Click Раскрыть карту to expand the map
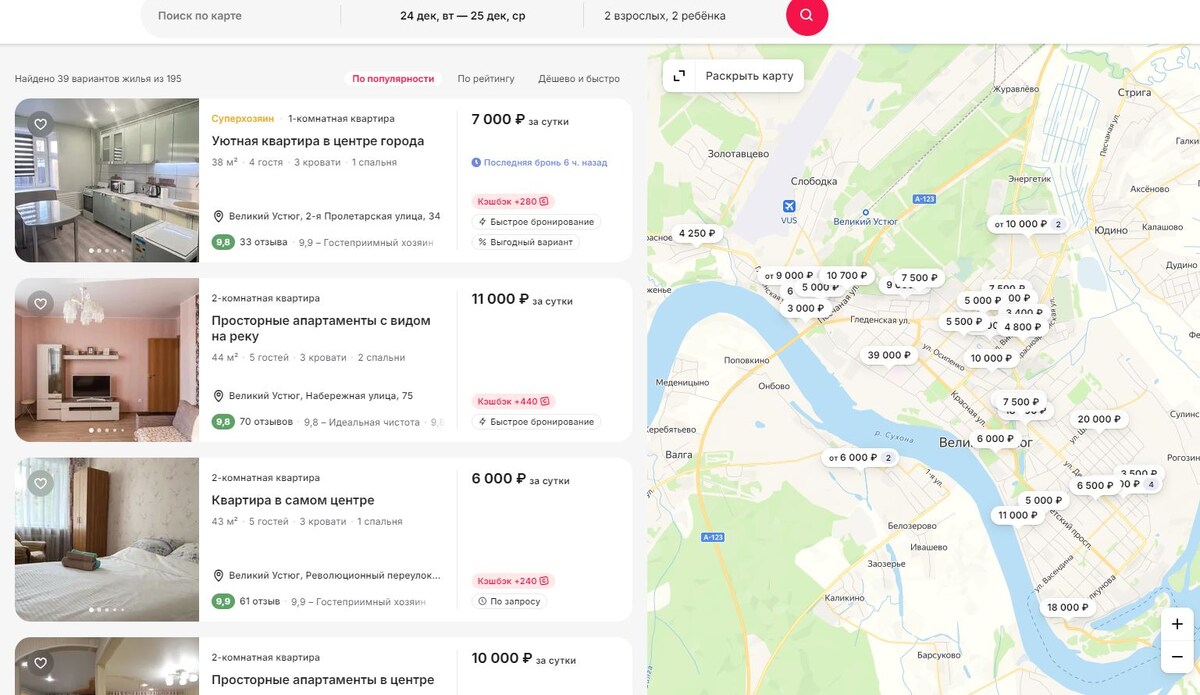The height and width of the screenshot is (695, 1200). [733, 76]
